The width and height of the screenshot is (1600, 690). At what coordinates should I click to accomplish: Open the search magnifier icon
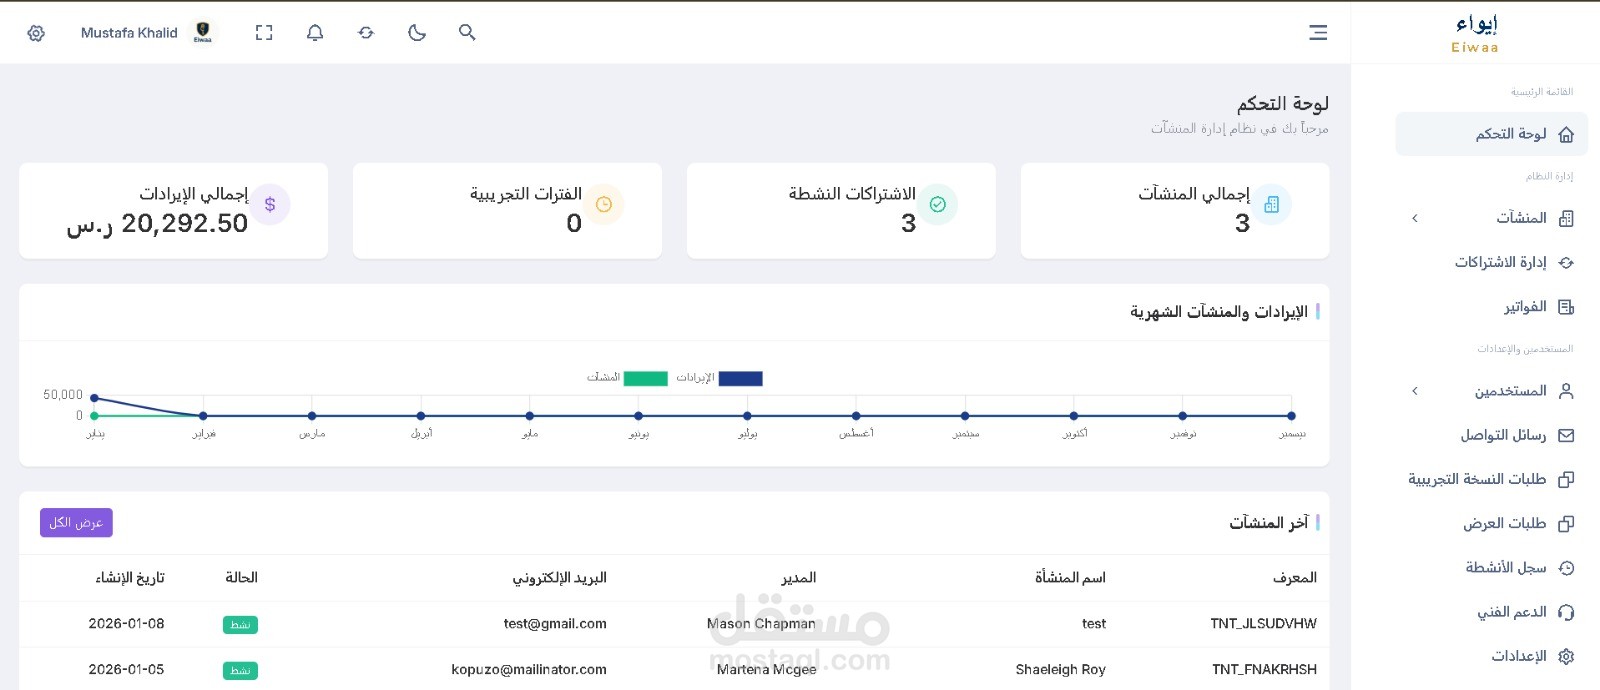coord(467,33)
